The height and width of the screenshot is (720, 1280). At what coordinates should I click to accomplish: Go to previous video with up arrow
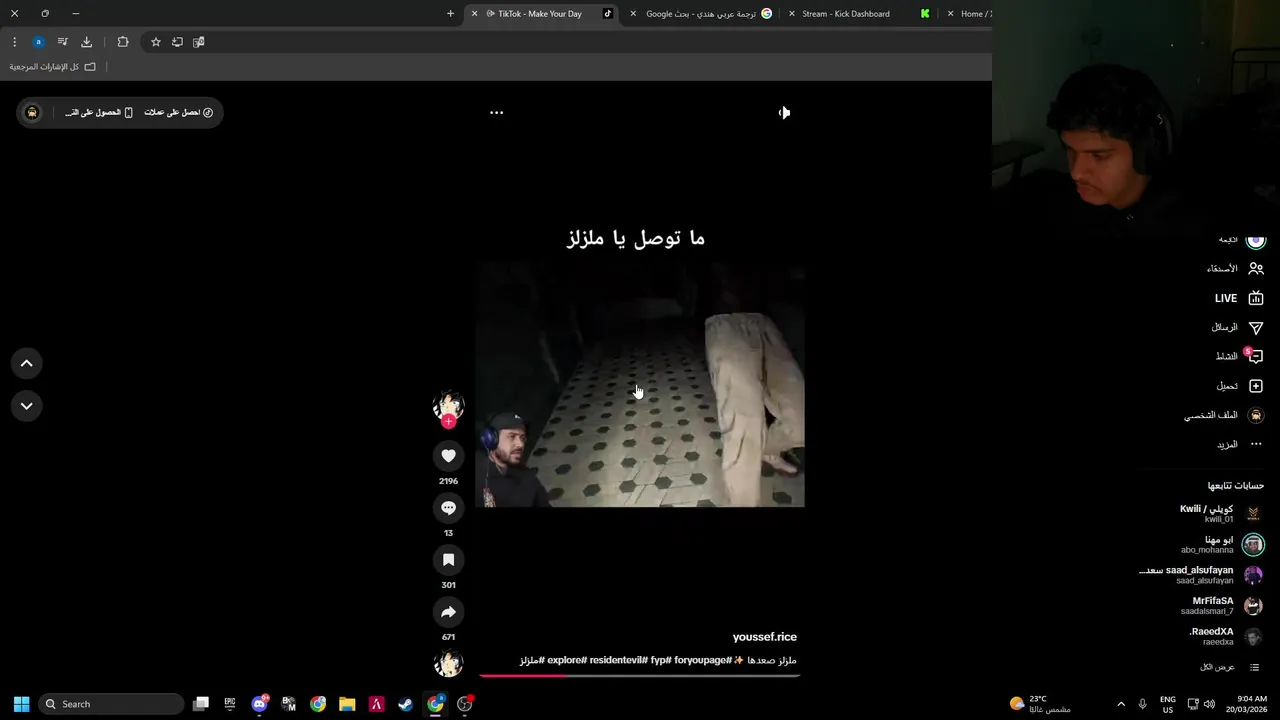(x=27, y=364)
